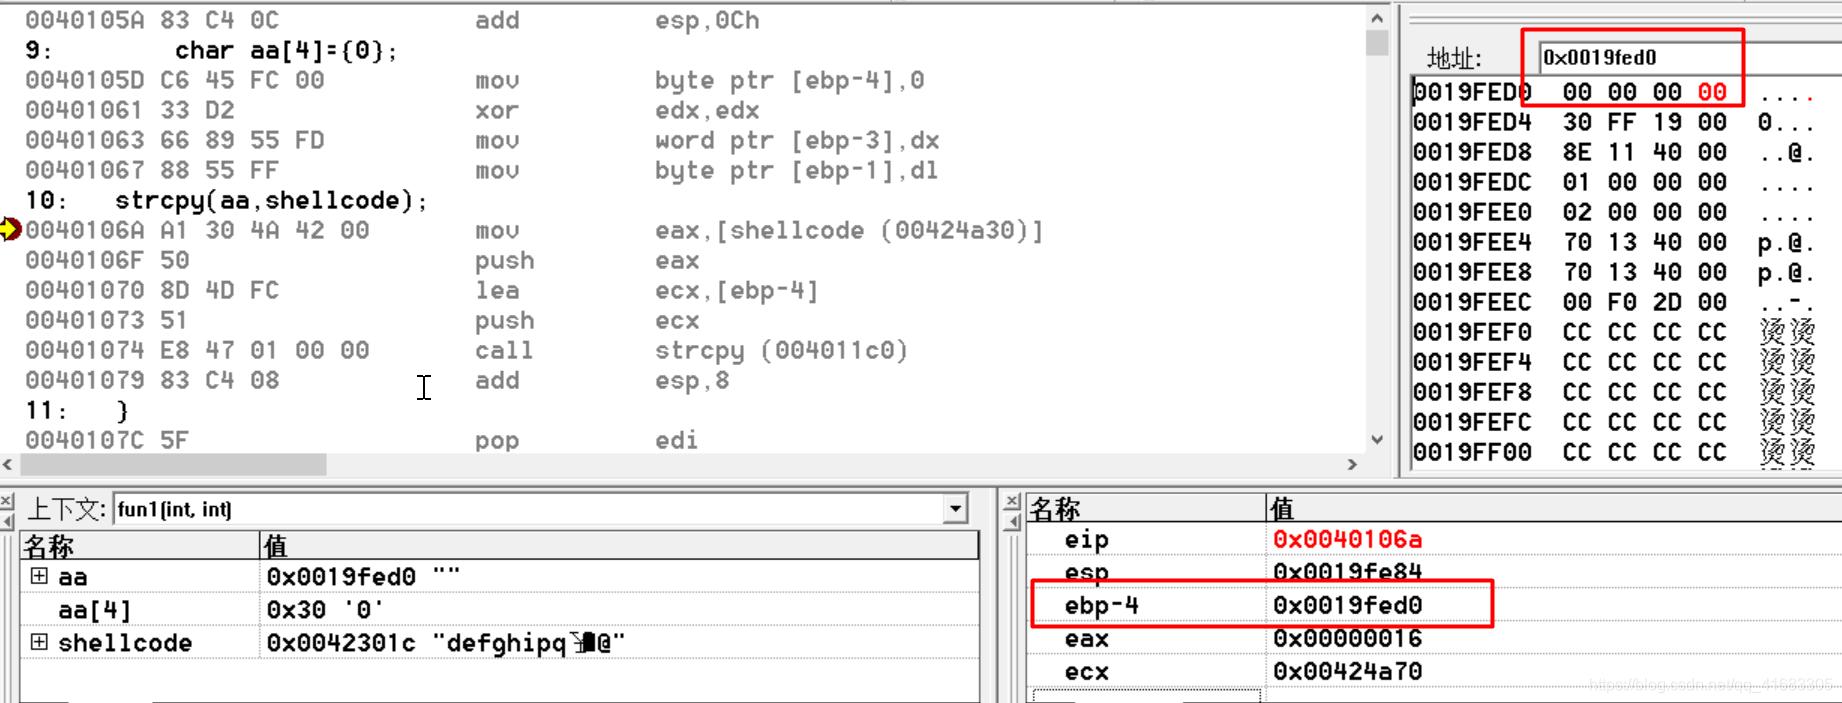Click the 名称 column header in variables panel
Viewport: 1842px width, 703px height.
point(139,545)
